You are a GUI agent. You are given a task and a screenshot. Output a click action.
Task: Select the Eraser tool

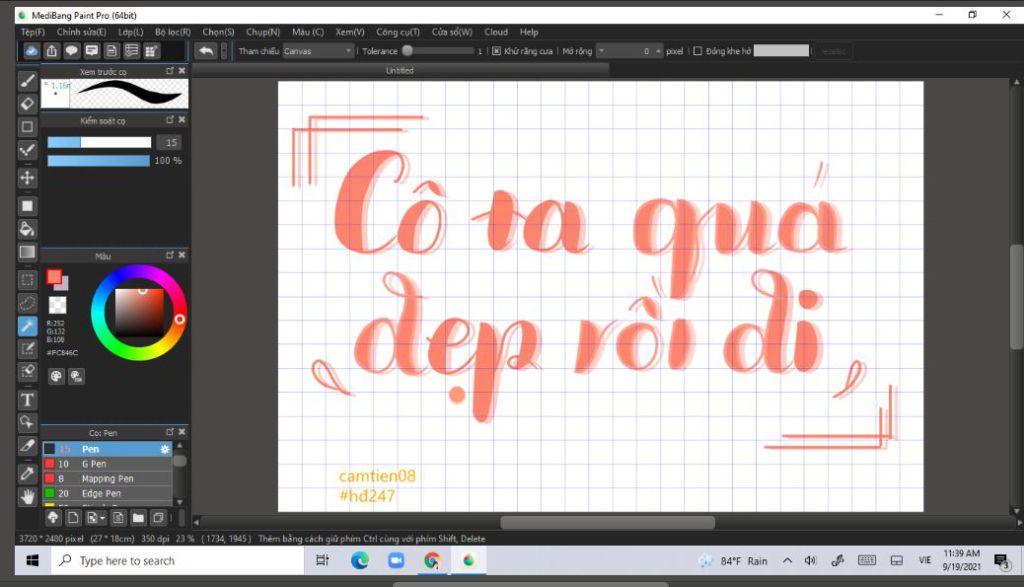tap(27, 104)
